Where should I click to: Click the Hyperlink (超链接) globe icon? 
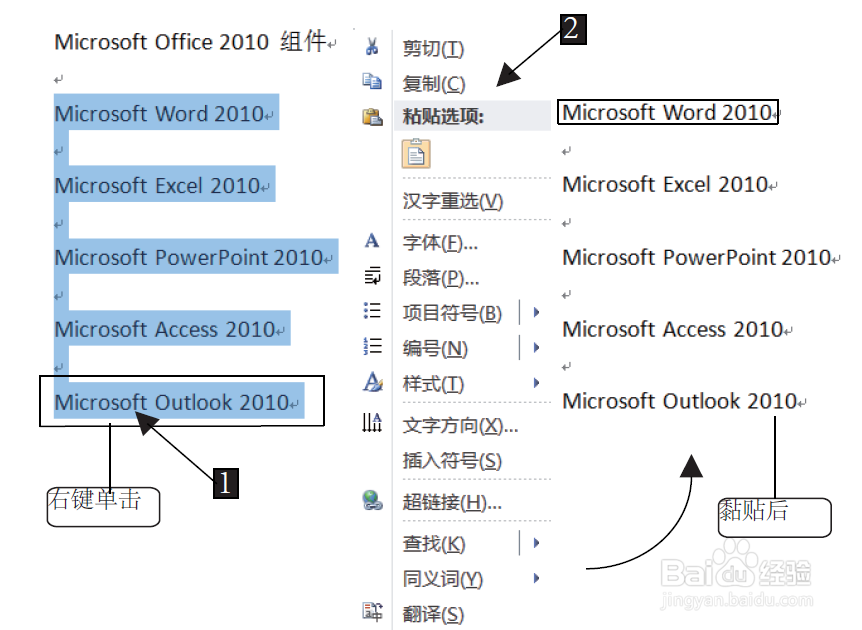(371, 502)
